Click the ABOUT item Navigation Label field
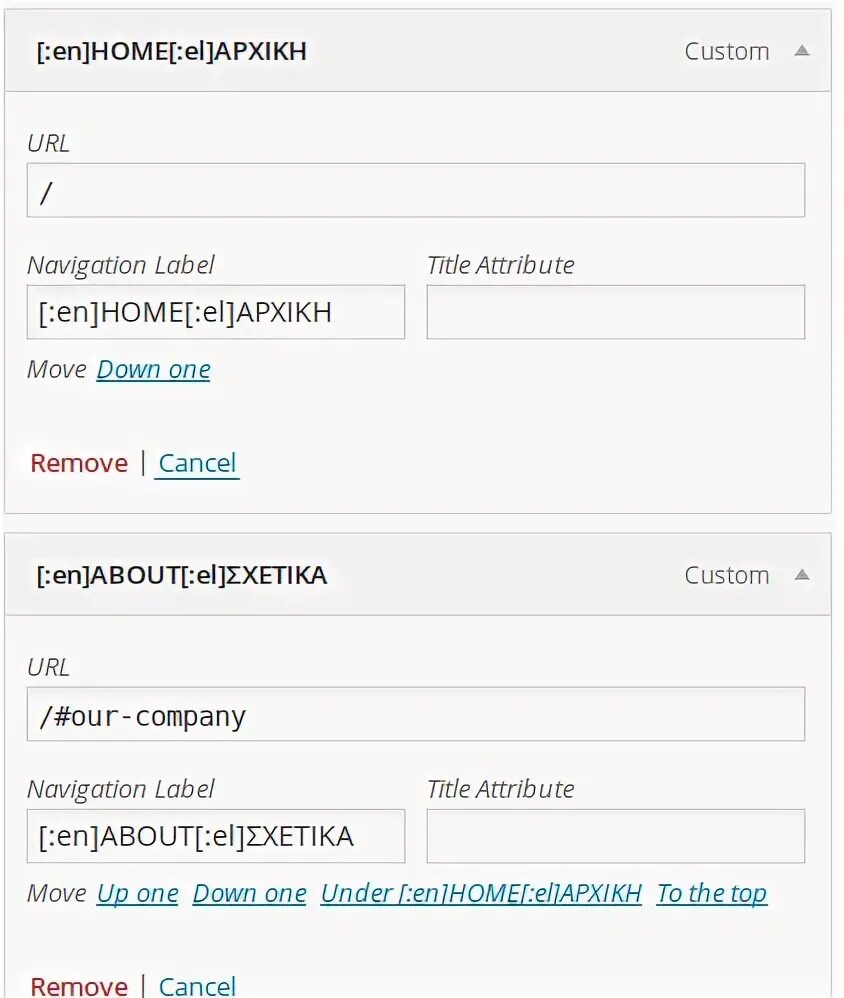 [x=215, y=836]
